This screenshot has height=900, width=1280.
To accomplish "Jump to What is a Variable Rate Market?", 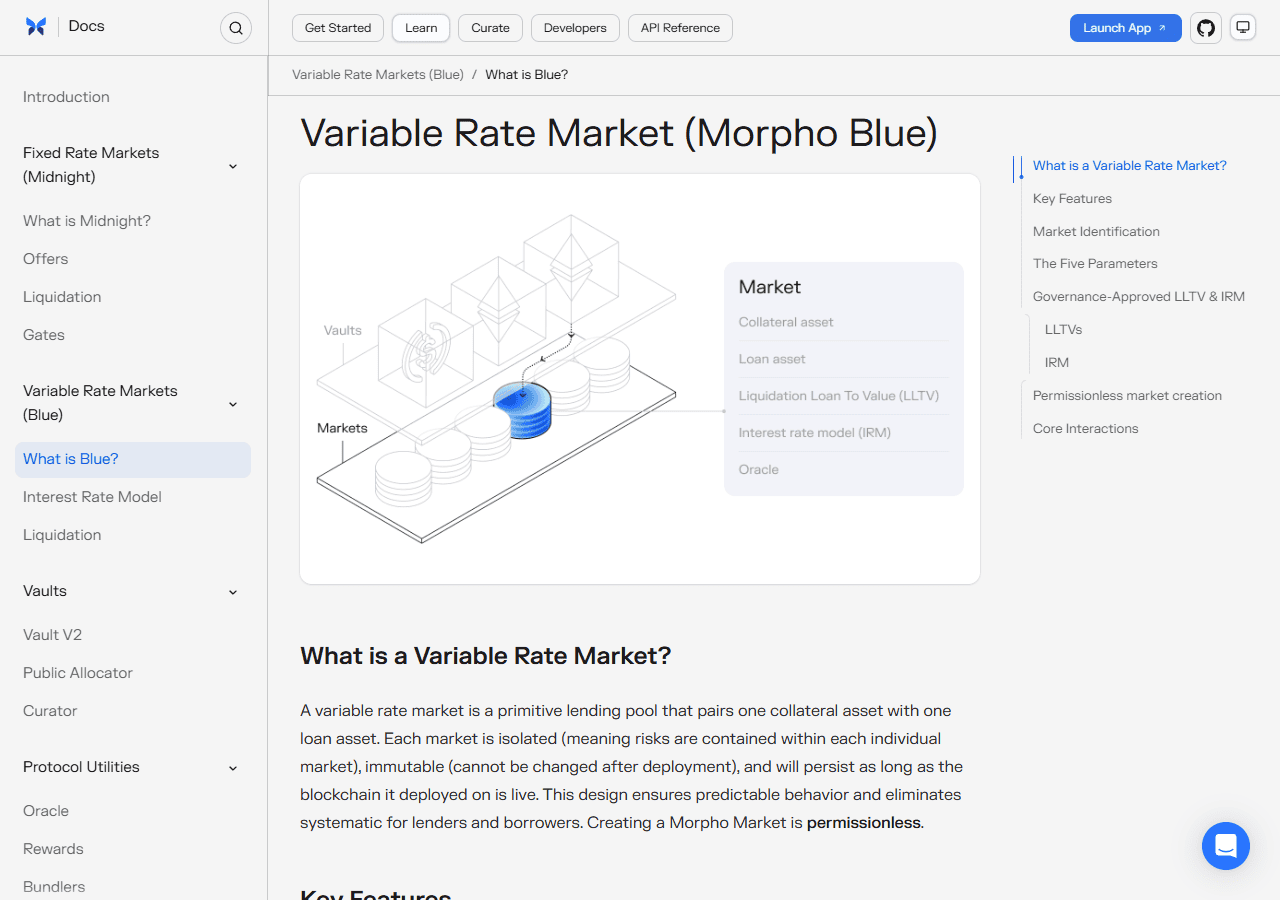I will [1130, 166].
